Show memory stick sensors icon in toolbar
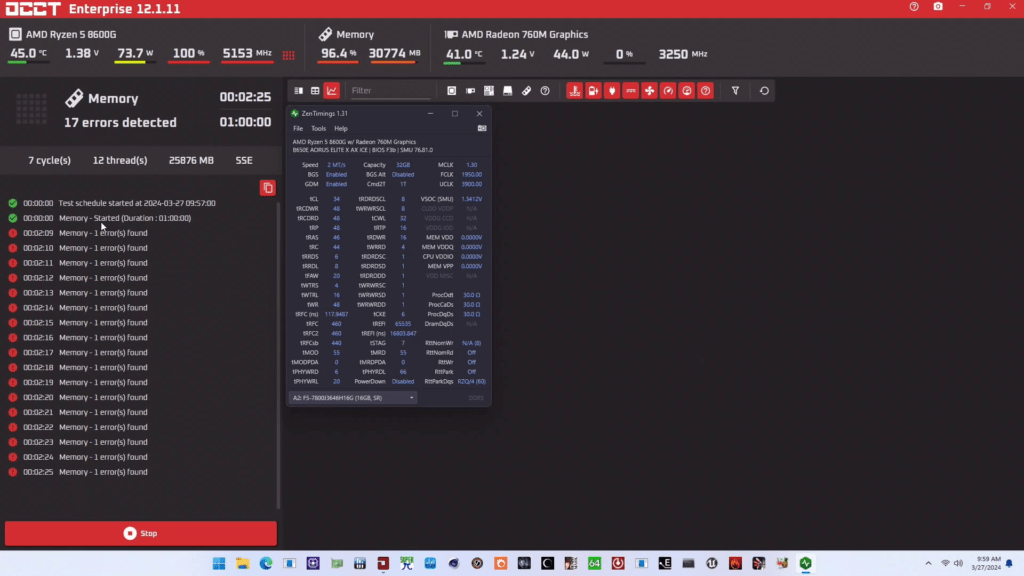 click(x=526, y=91)
